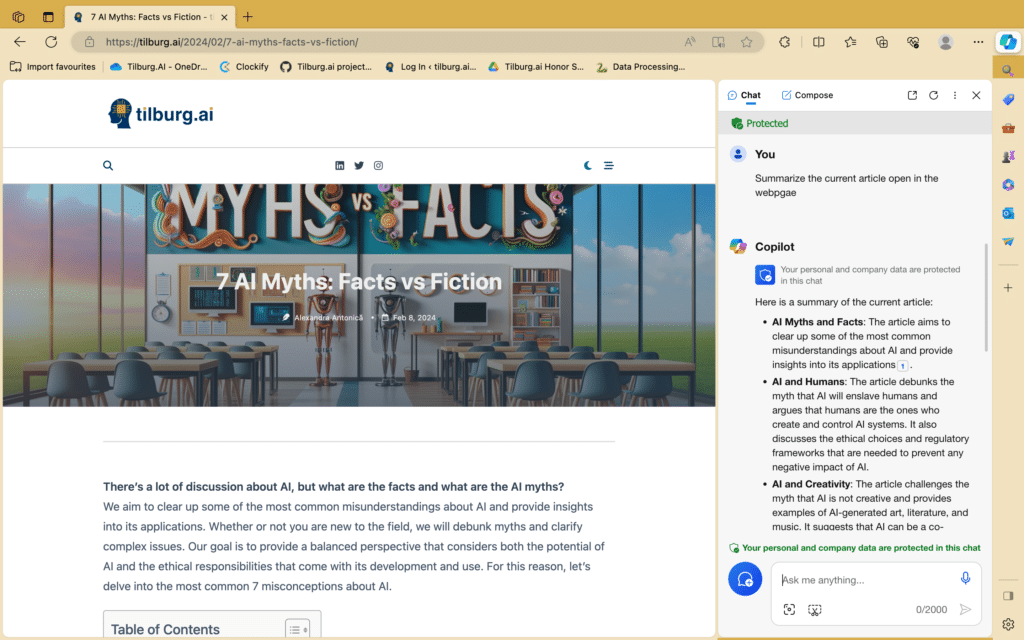Click the website search magnifier icon
Viewport: 1024px width, 640px height.
pyautogui.click(x=108, y=166)
